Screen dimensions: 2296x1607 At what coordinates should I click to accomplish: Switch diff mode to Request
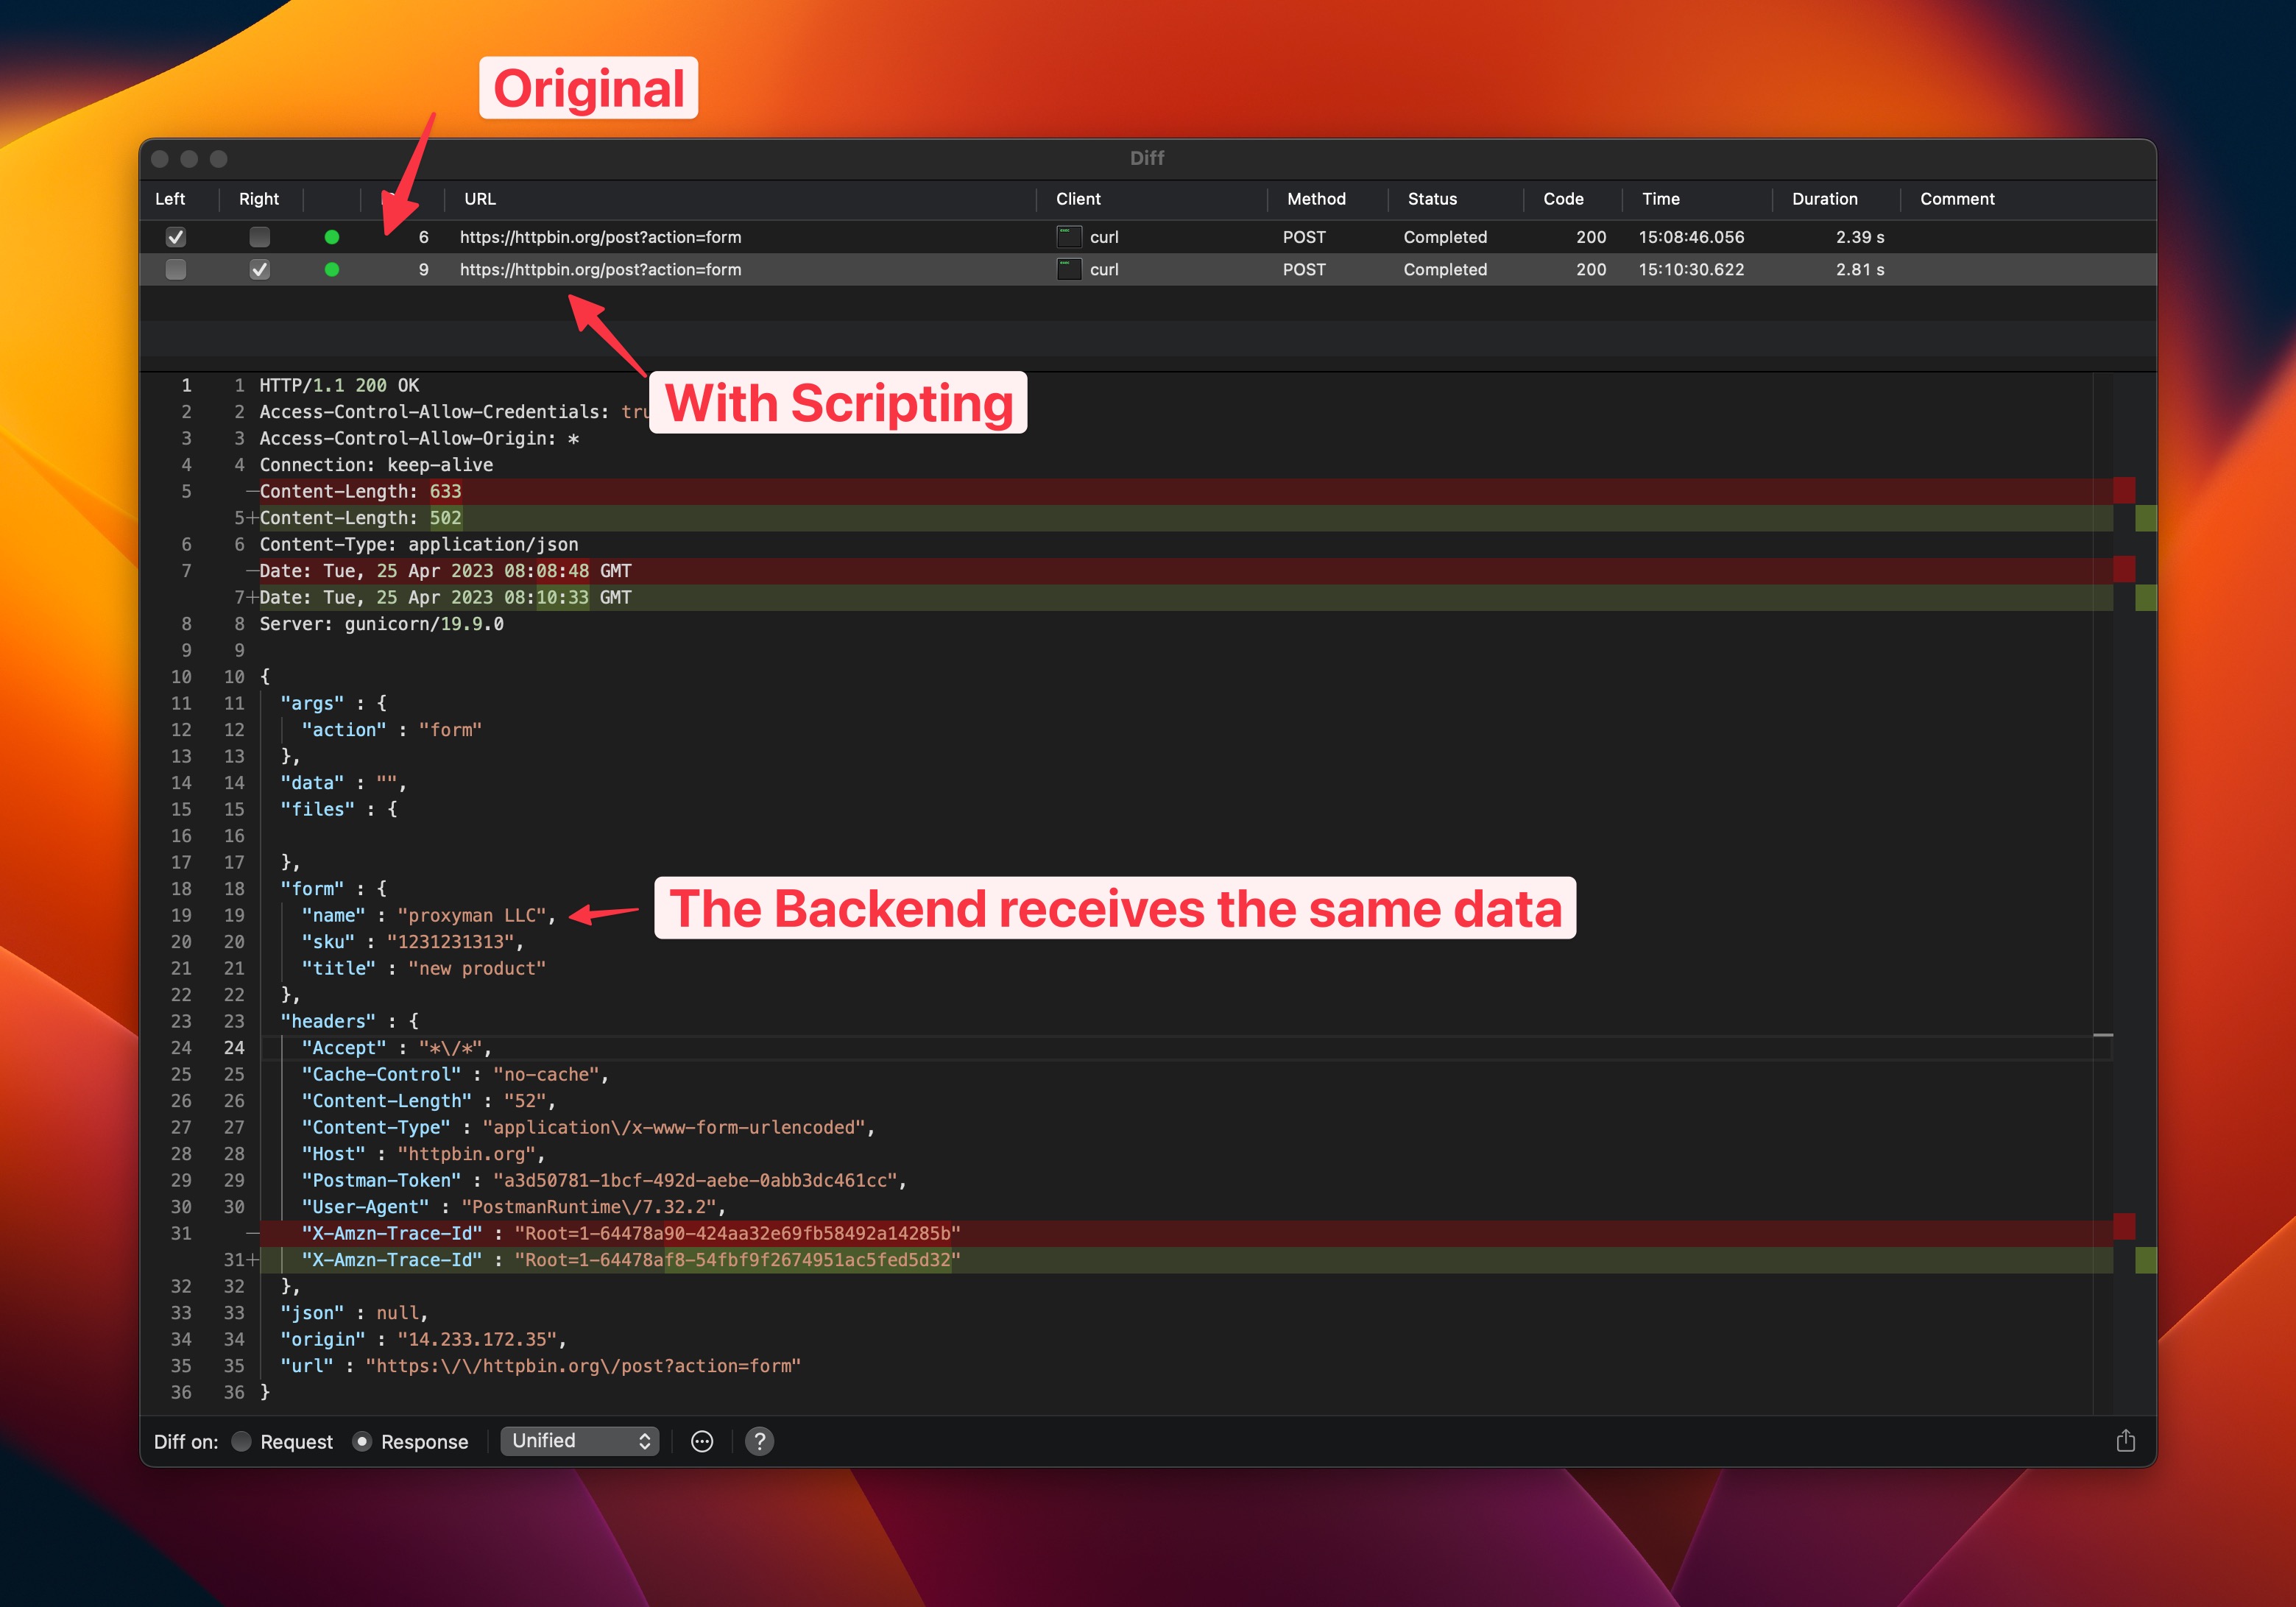pyautogui.click(x=241, y=1441)
